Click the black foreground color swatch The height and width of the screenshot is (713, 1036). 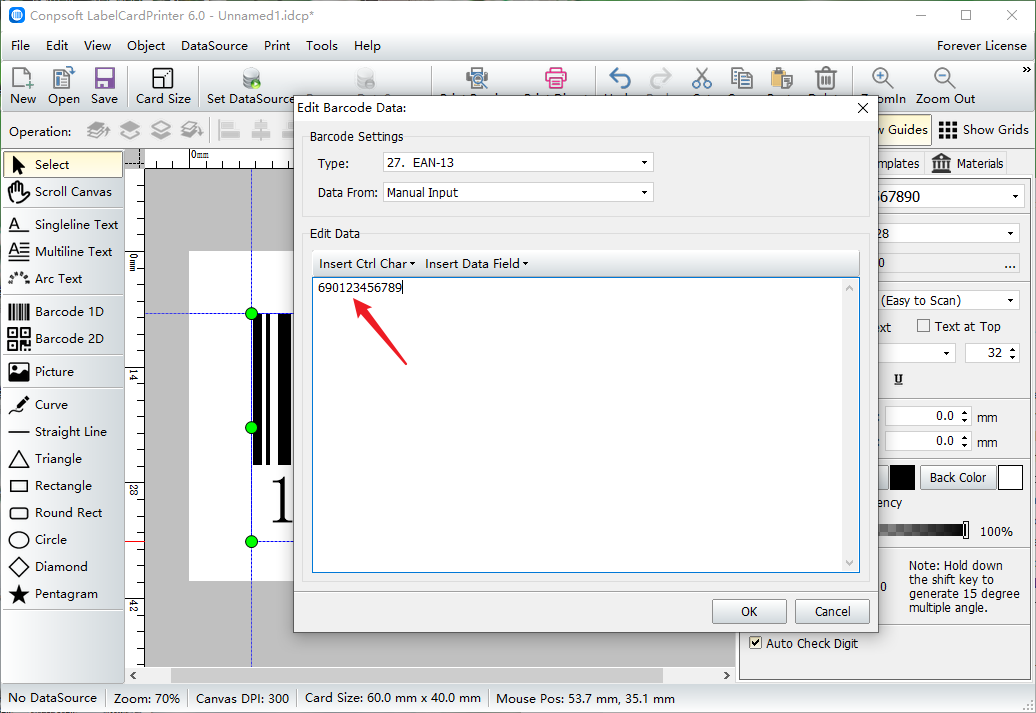[903, 477]
